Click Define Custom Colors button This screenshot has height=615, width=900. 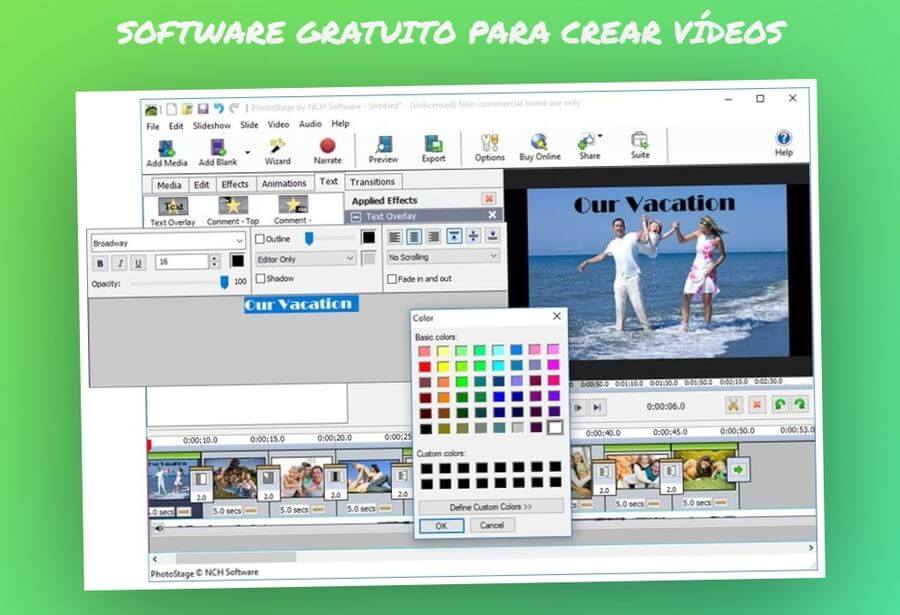491,507
